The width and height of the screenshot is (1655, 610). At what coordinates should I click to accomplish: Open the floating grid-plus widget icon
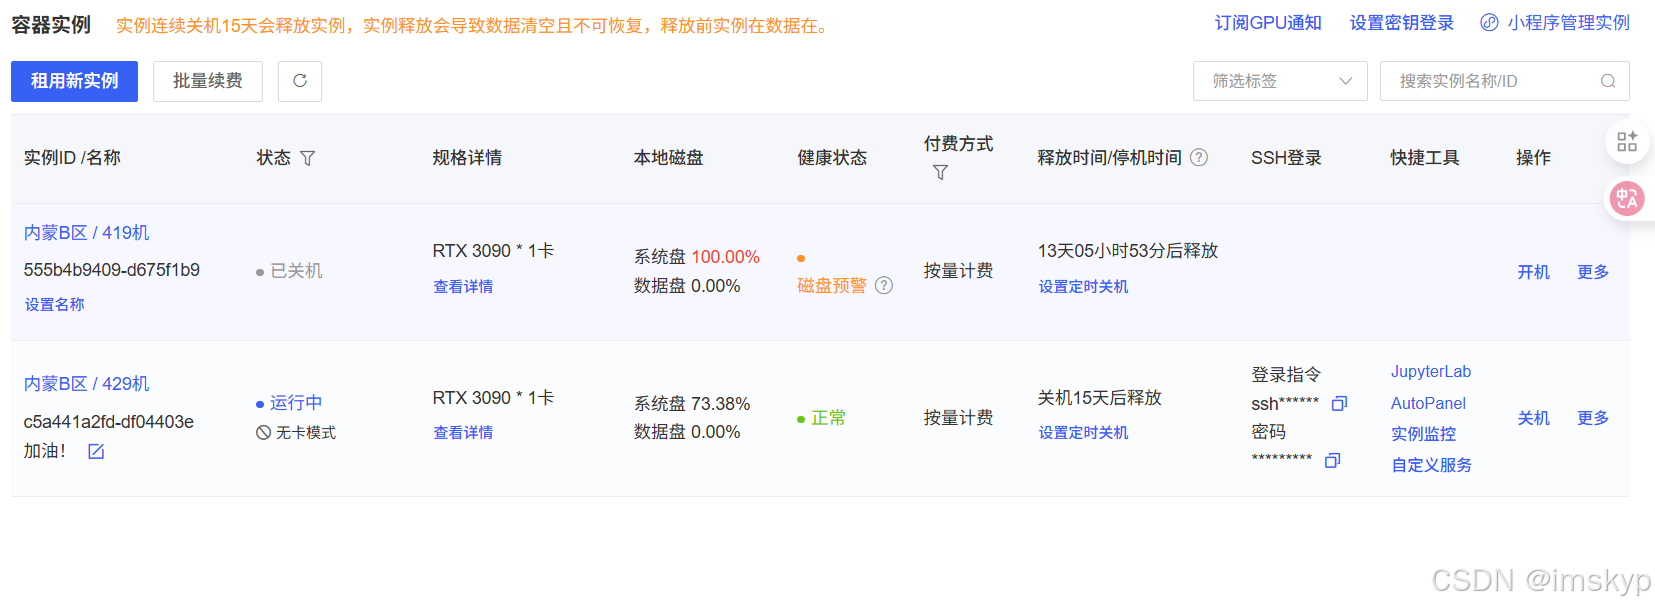(x=1627, y=141)
